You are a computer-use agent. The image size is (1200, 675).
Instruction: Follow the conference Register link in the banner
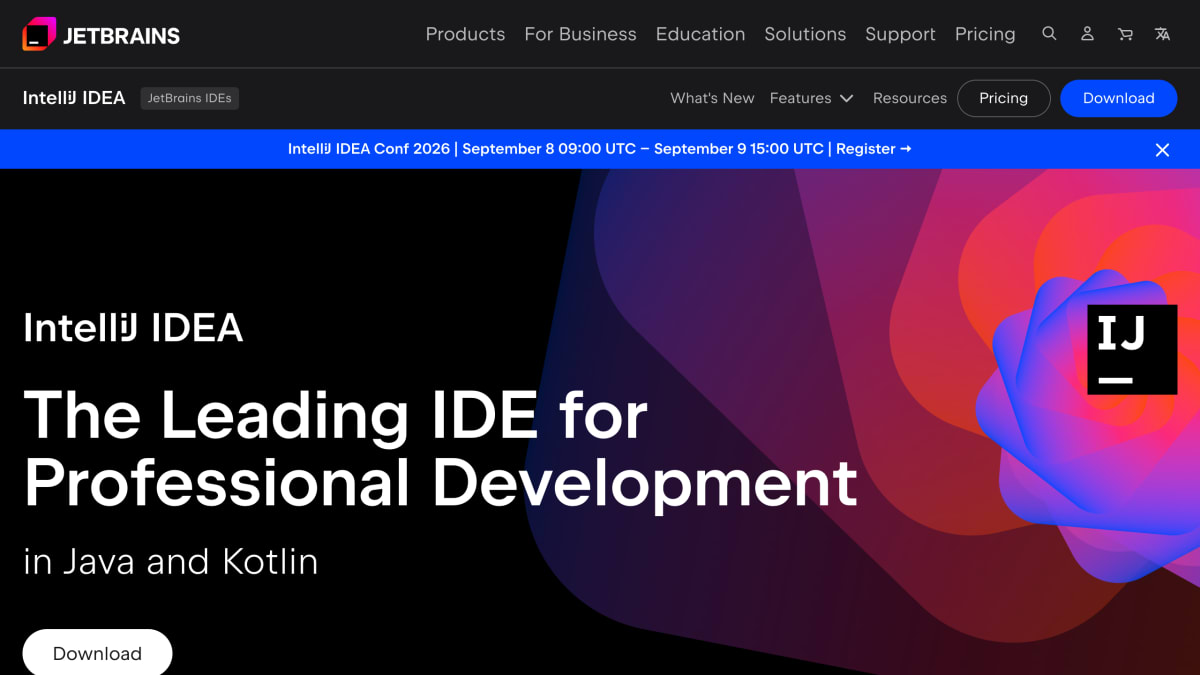click(x=874, y=149)
